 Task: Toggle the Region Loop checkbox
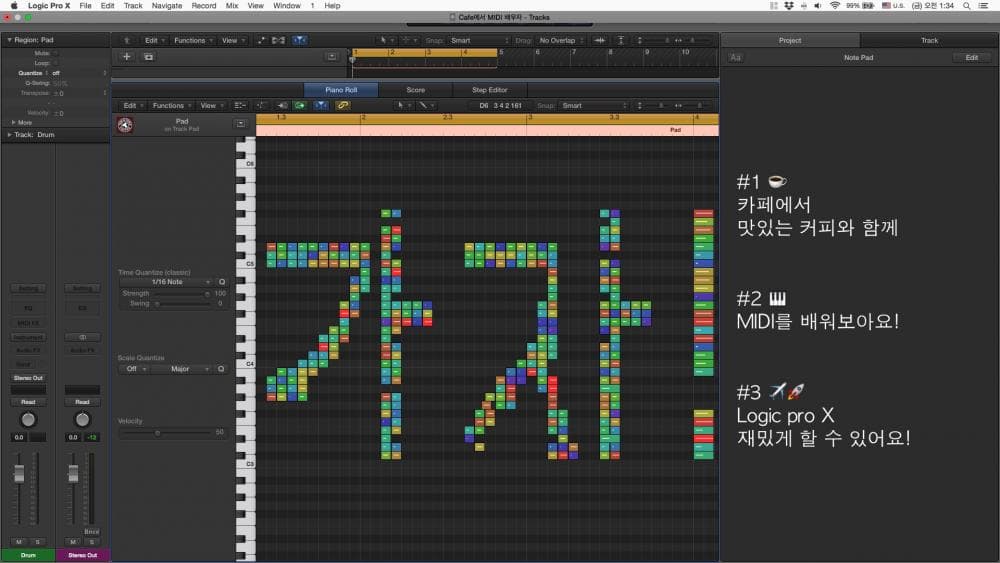56,63
